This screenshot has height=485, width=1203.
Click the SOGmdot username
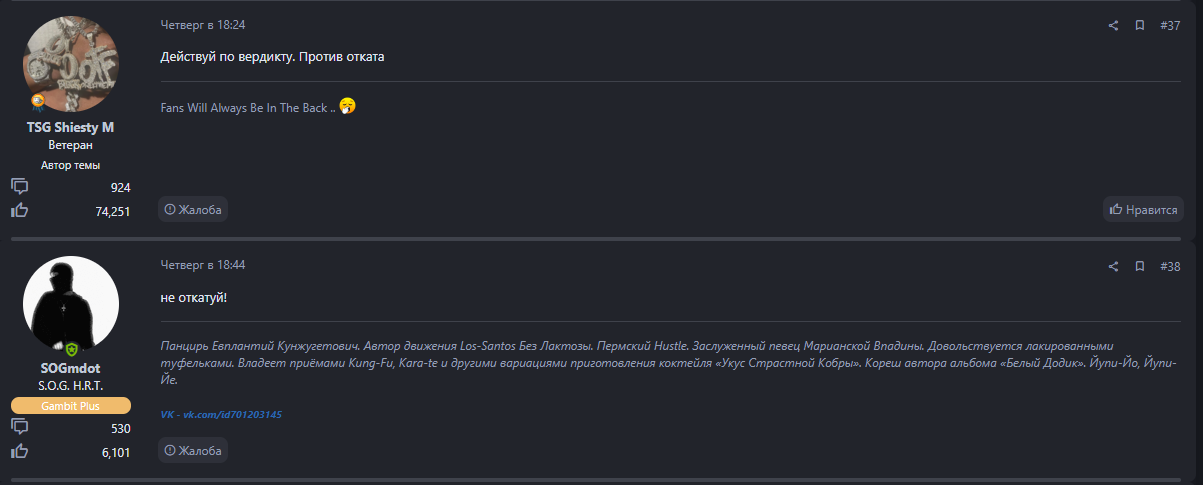tap(70, 369)
